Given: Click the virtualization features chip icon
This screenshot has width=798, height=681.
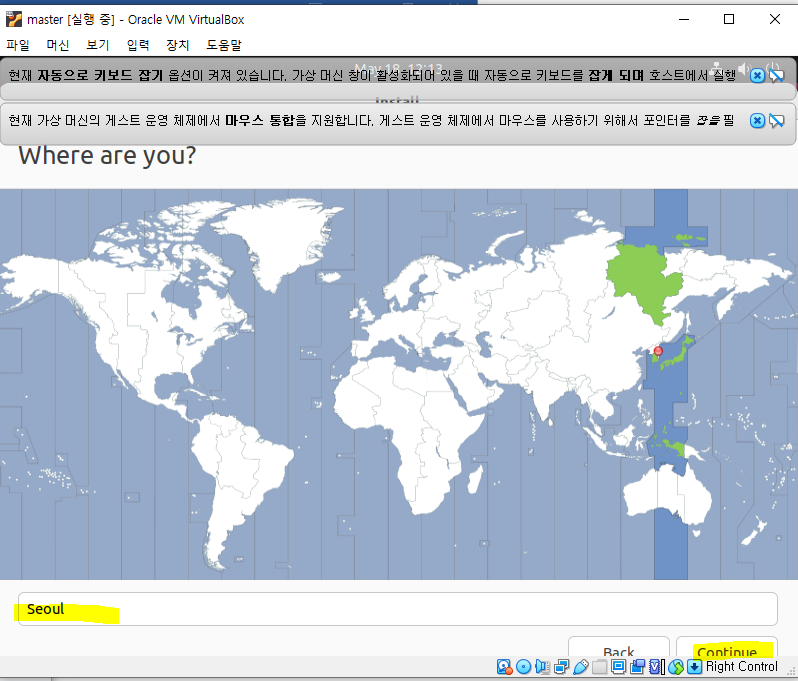Looking at the screenshot, I should (655, 667).
